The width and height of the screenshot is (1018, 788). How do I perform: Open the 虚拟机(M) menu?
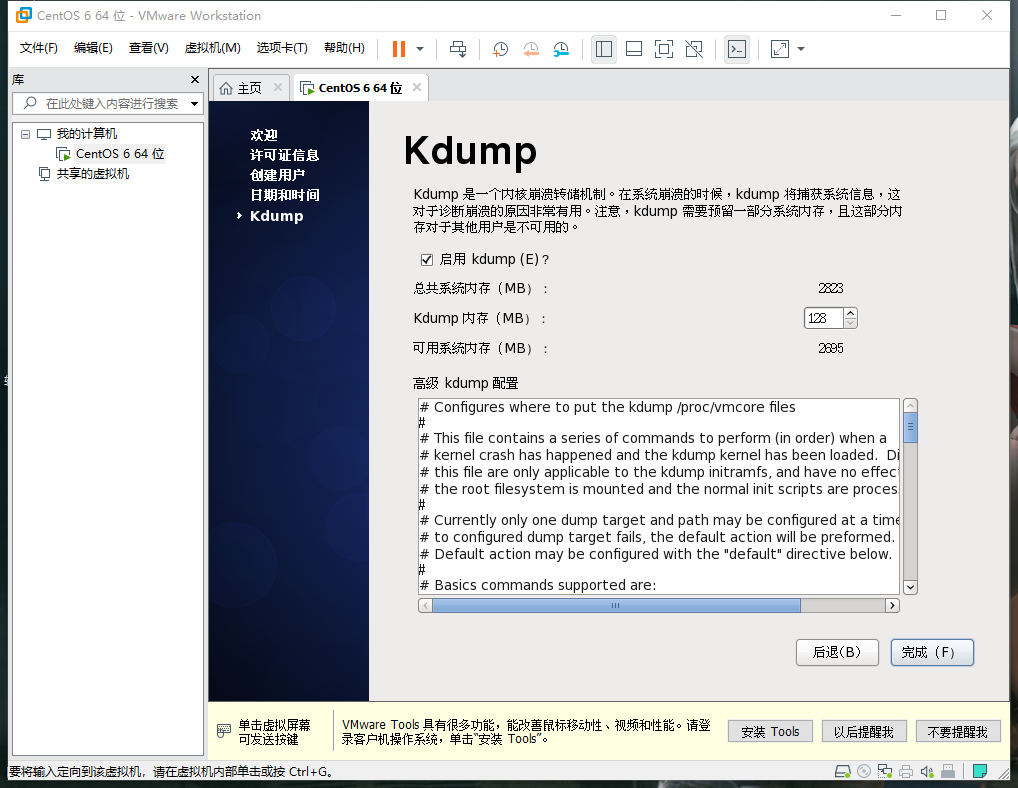212,48
